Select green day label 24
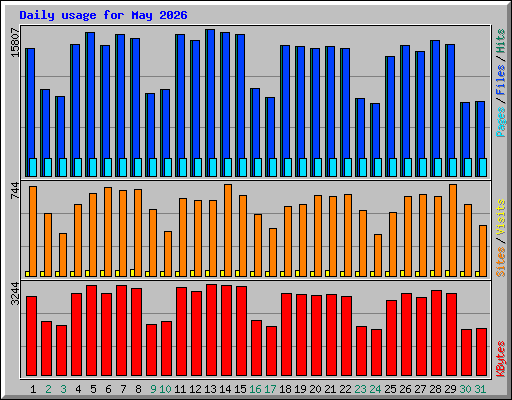 (x=375, y=389)
